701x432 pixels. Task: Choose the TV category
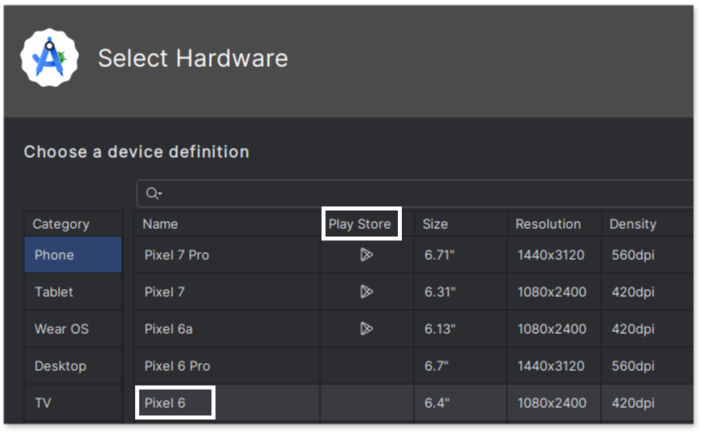click(43, 403)
